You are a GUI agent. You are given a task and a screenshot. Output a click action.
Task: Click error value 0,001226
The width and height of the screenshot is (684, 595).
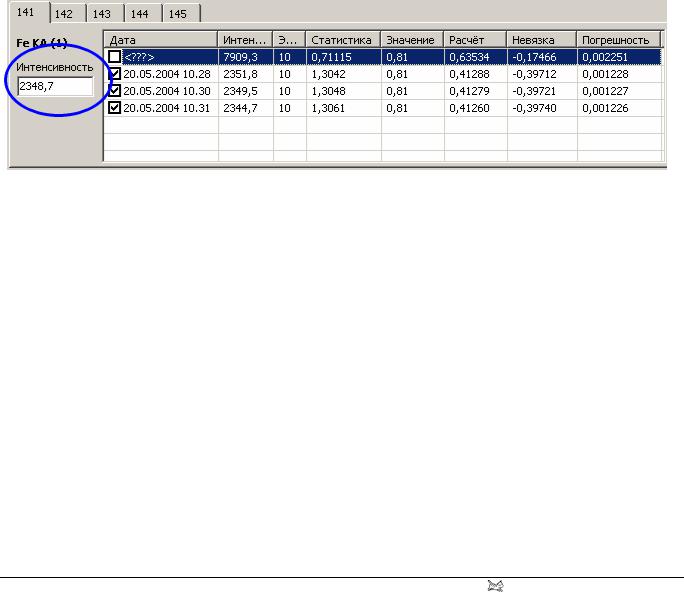[x=605, y=108]
